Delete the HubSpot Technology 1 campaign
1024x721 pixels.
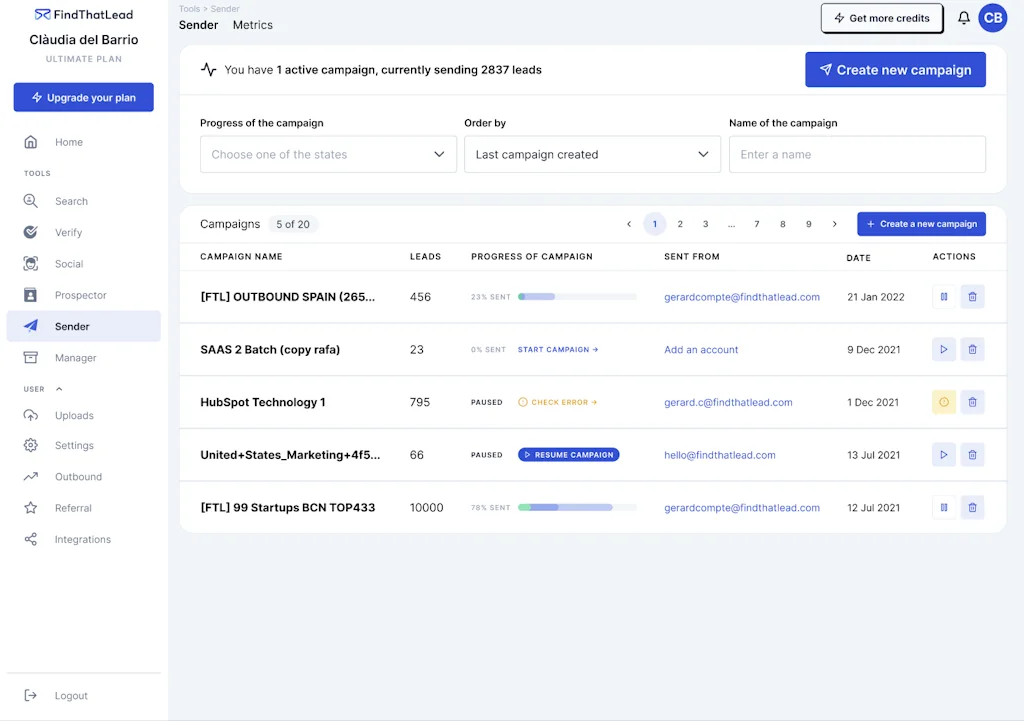972,401
